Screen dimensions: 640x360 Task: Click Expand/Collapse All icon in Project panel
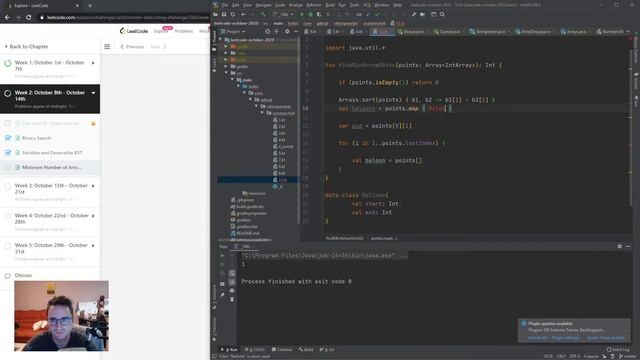(x=276, y=31)
